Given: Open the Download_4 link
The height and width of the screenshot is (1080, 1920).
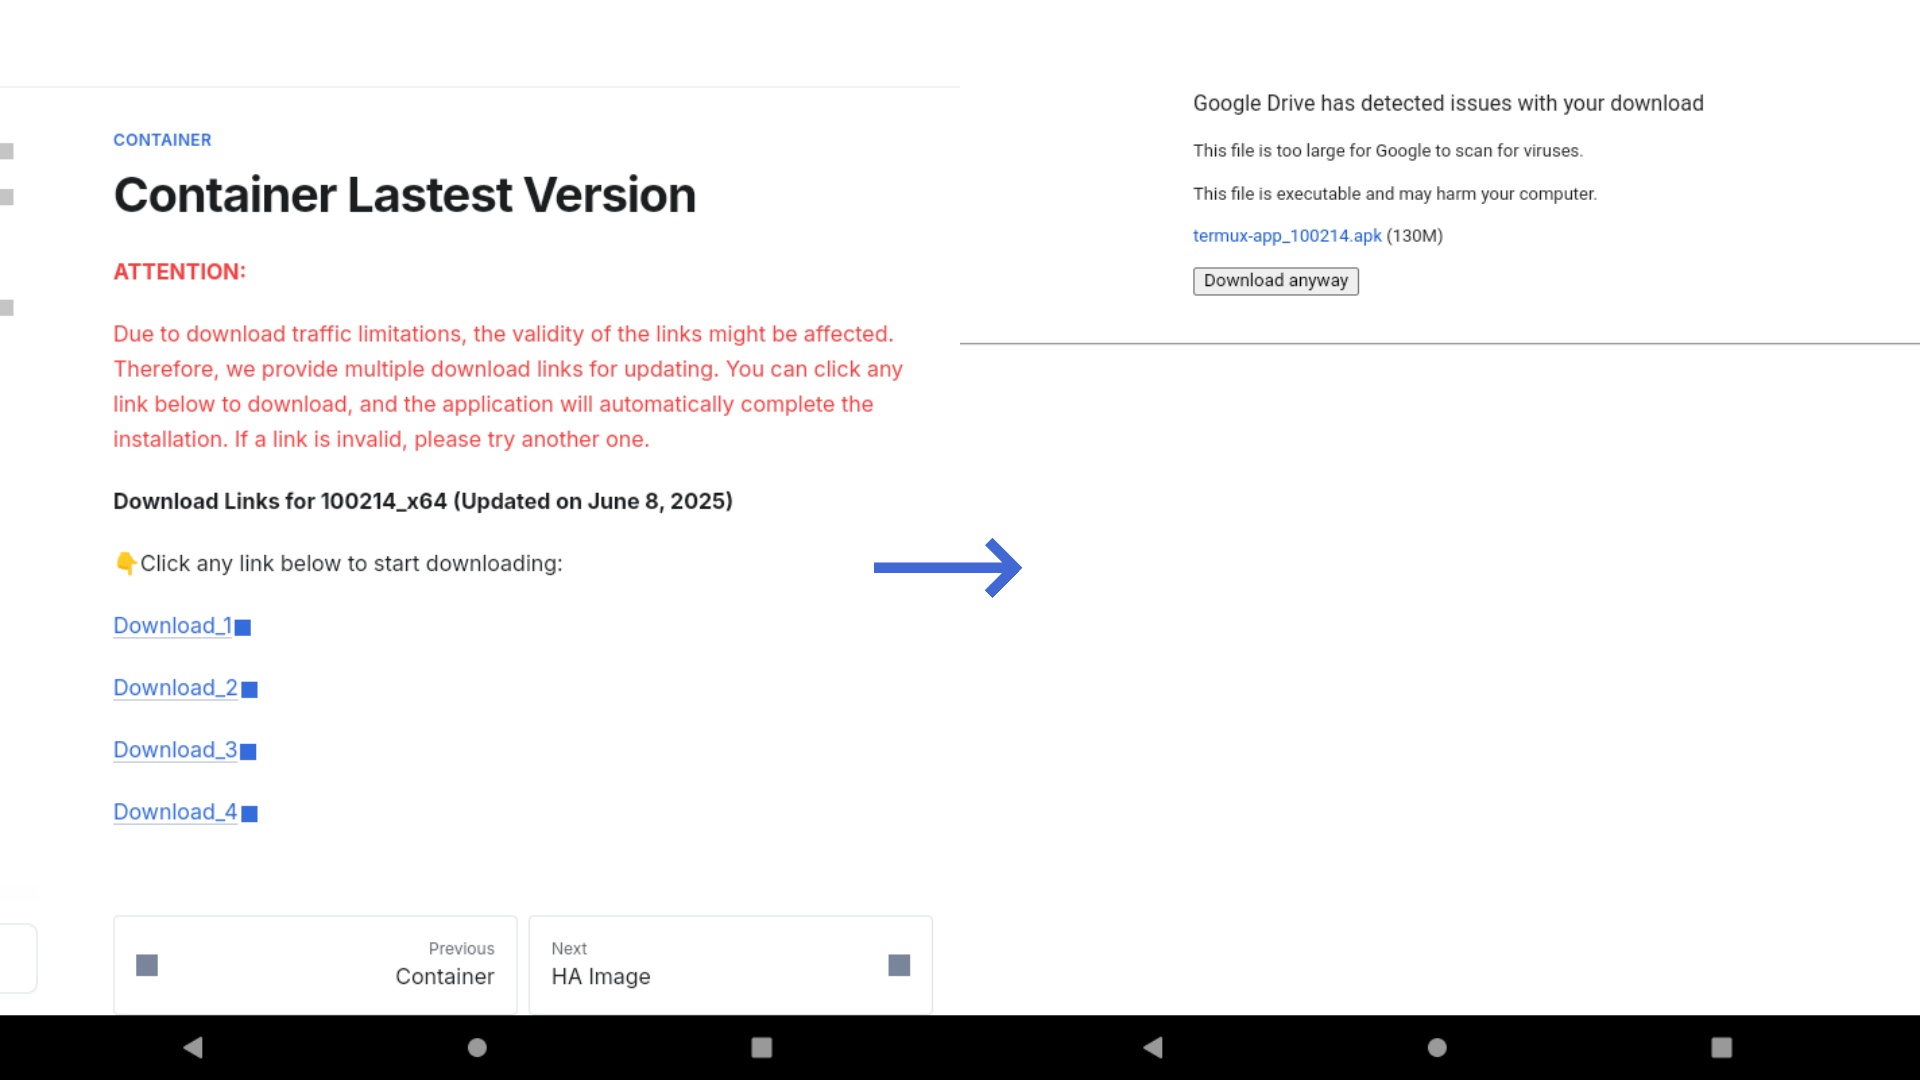Looking at the screenshot, I should tap(175, 812).
